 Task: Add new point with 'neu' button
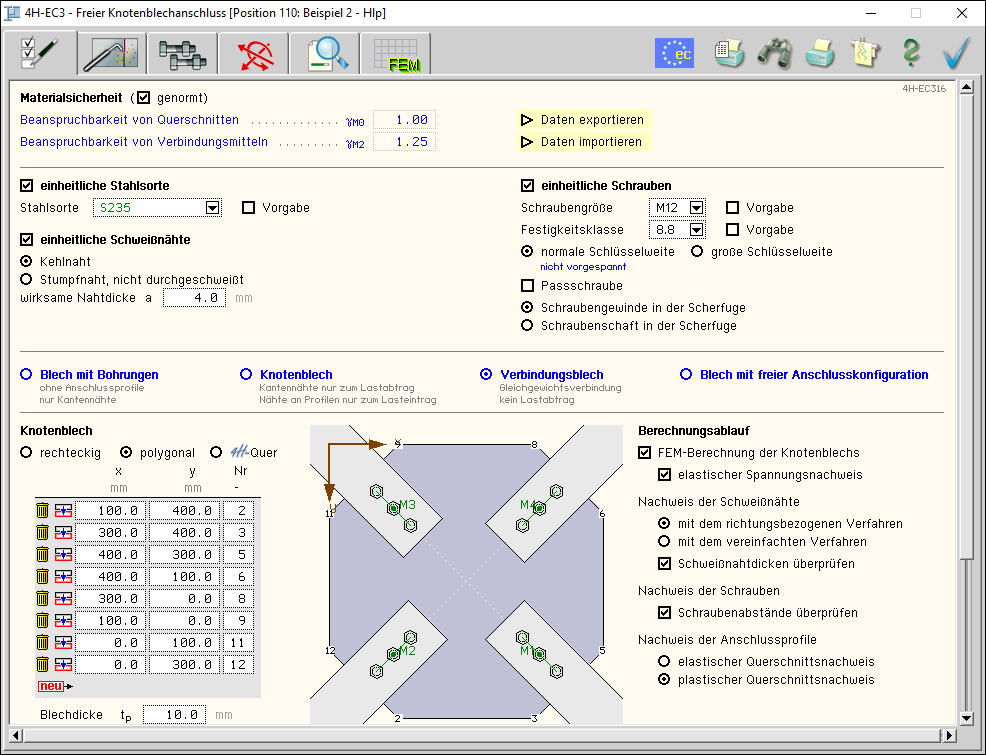[54, 686]
